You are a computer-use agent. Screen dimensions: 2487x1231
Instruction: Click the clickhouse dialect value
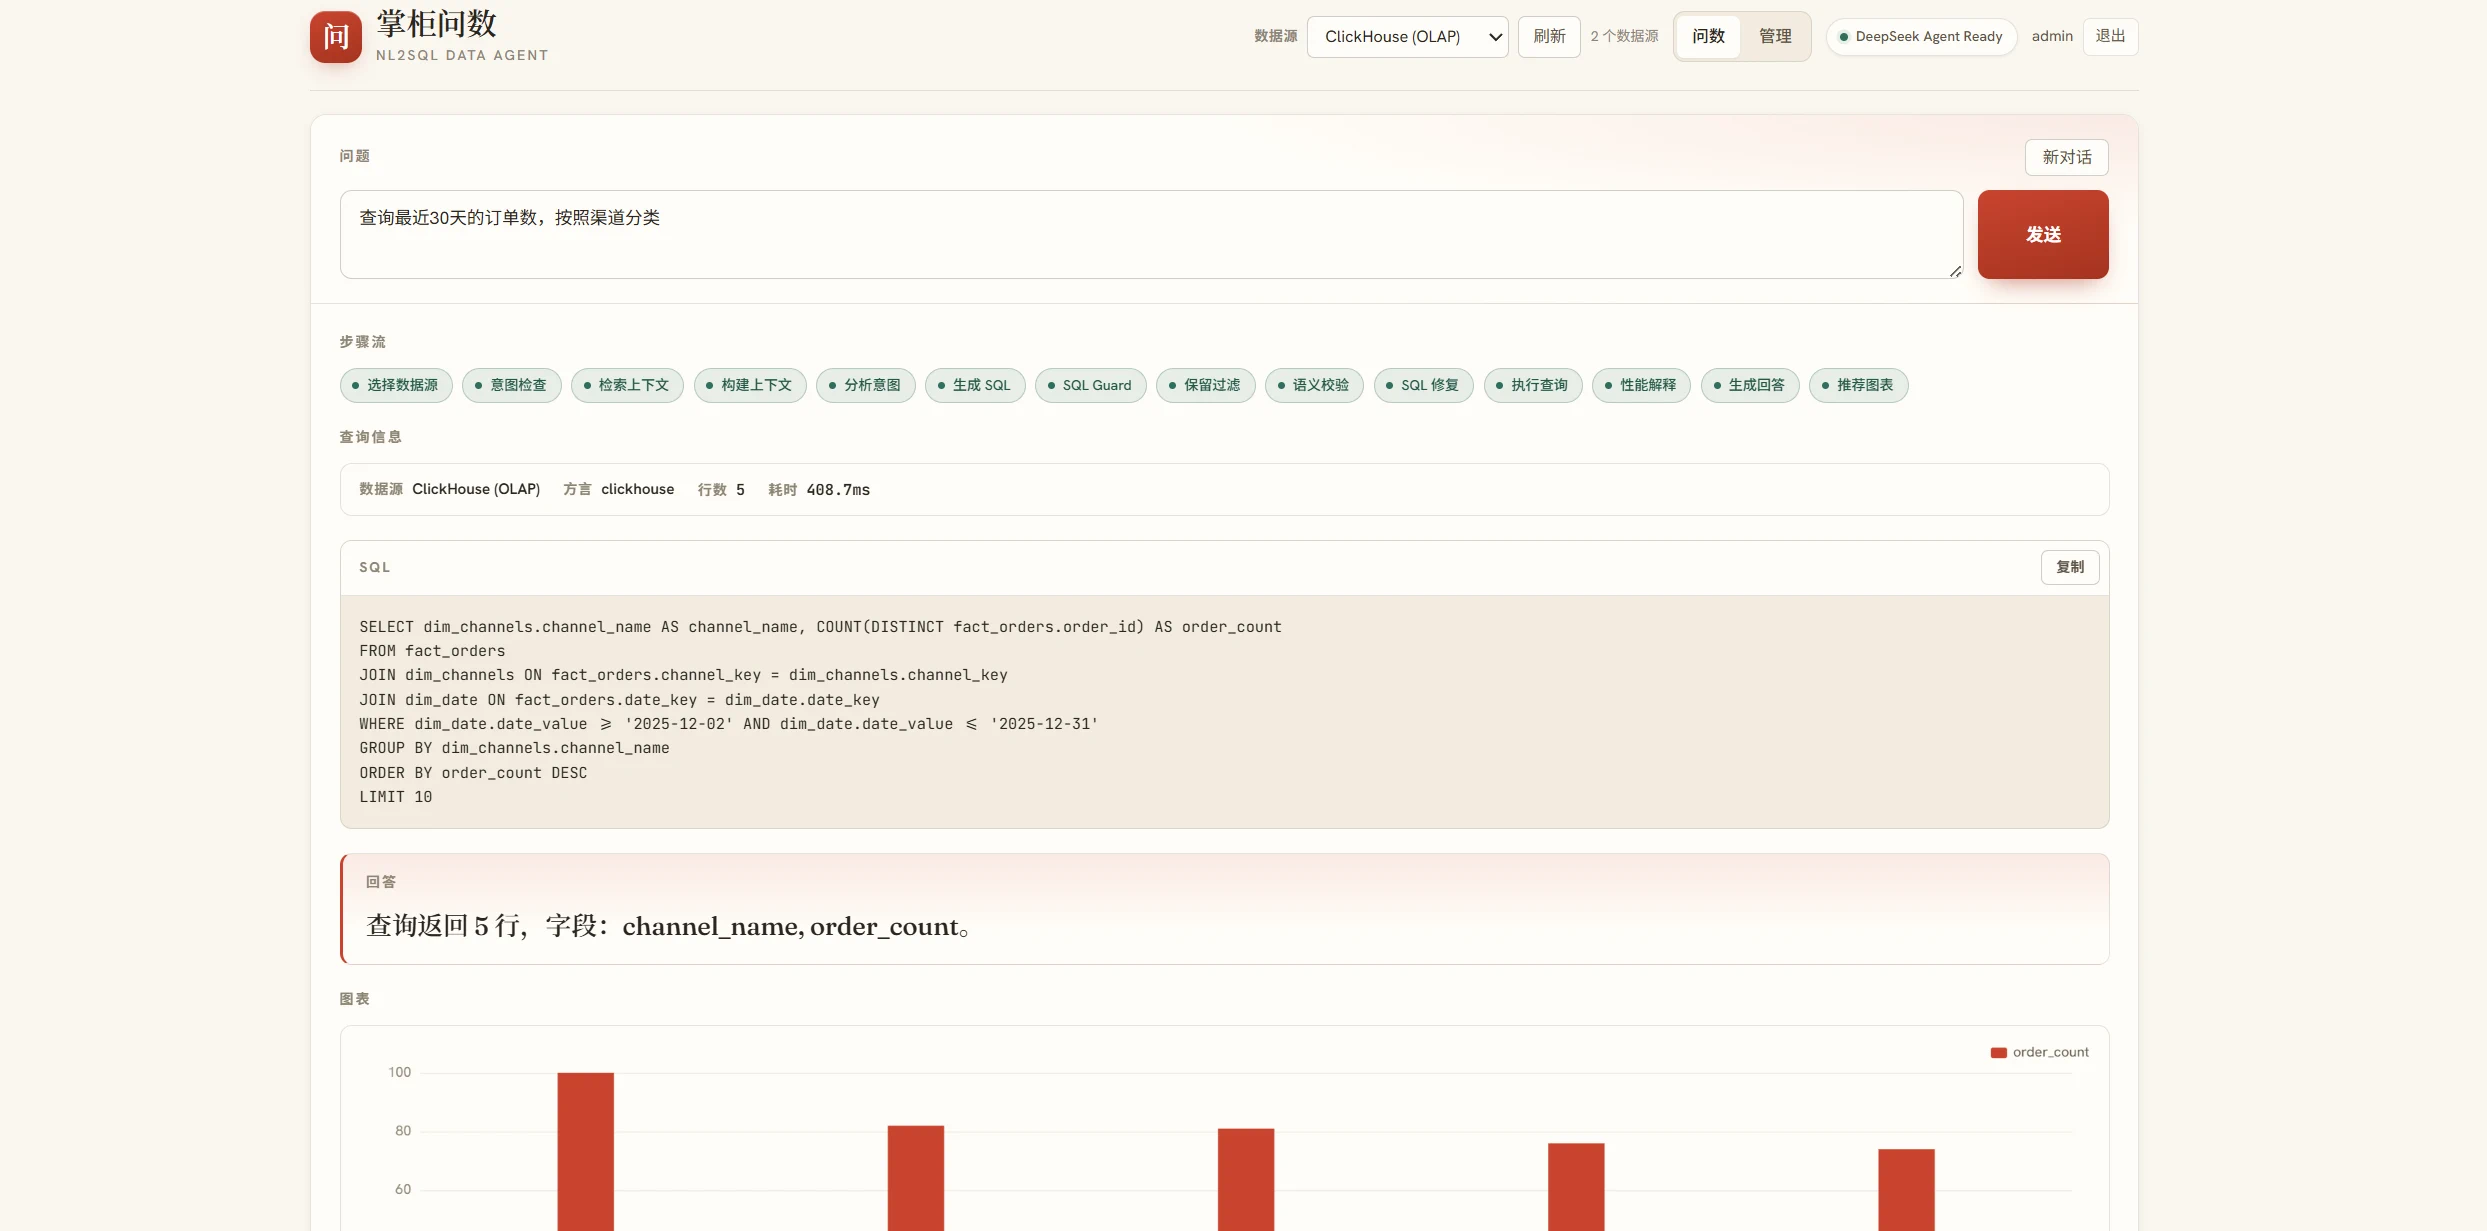pyautogui.click(x=638, y=490)
